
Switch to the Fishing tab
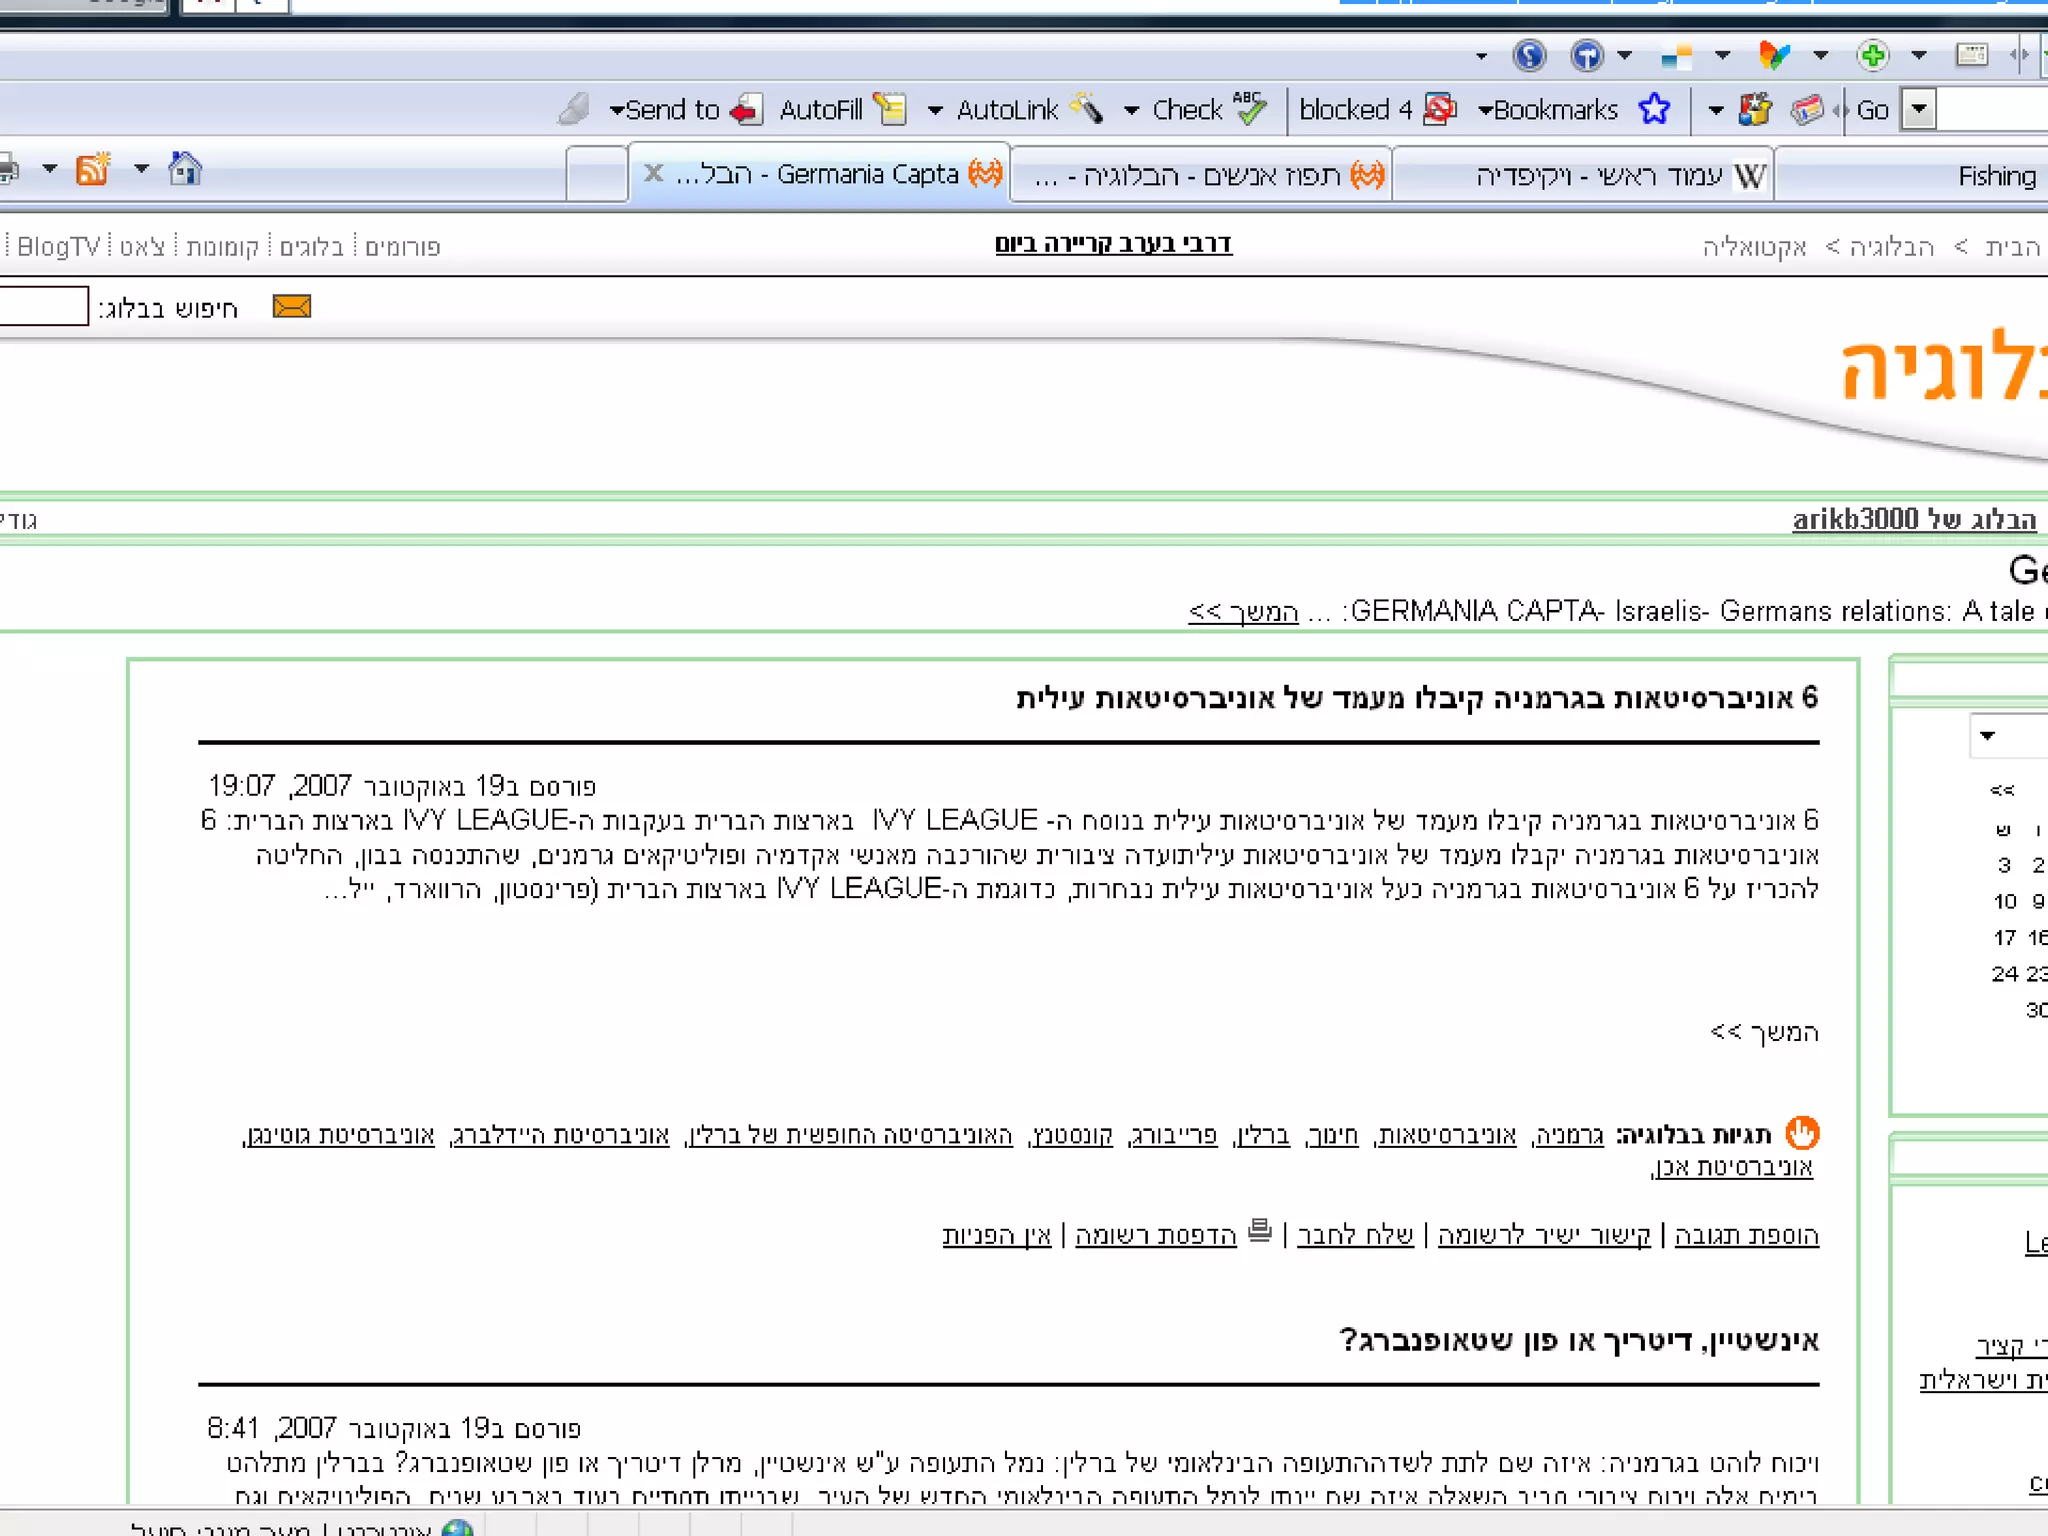[1996, 177]
